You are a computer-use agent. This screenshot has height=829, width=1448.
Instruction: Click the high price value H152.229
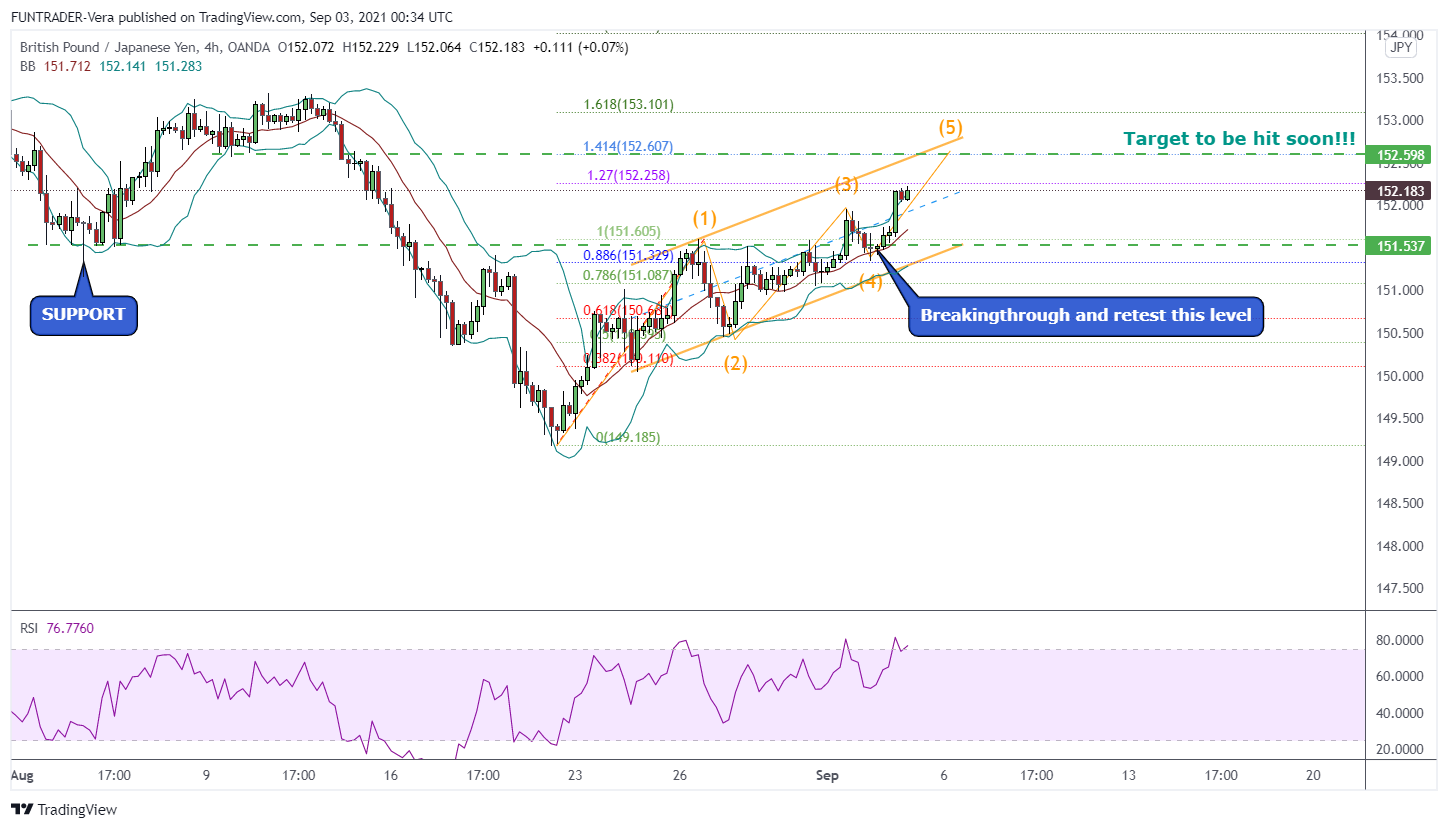pyautogui.click(x=372, y=47)
